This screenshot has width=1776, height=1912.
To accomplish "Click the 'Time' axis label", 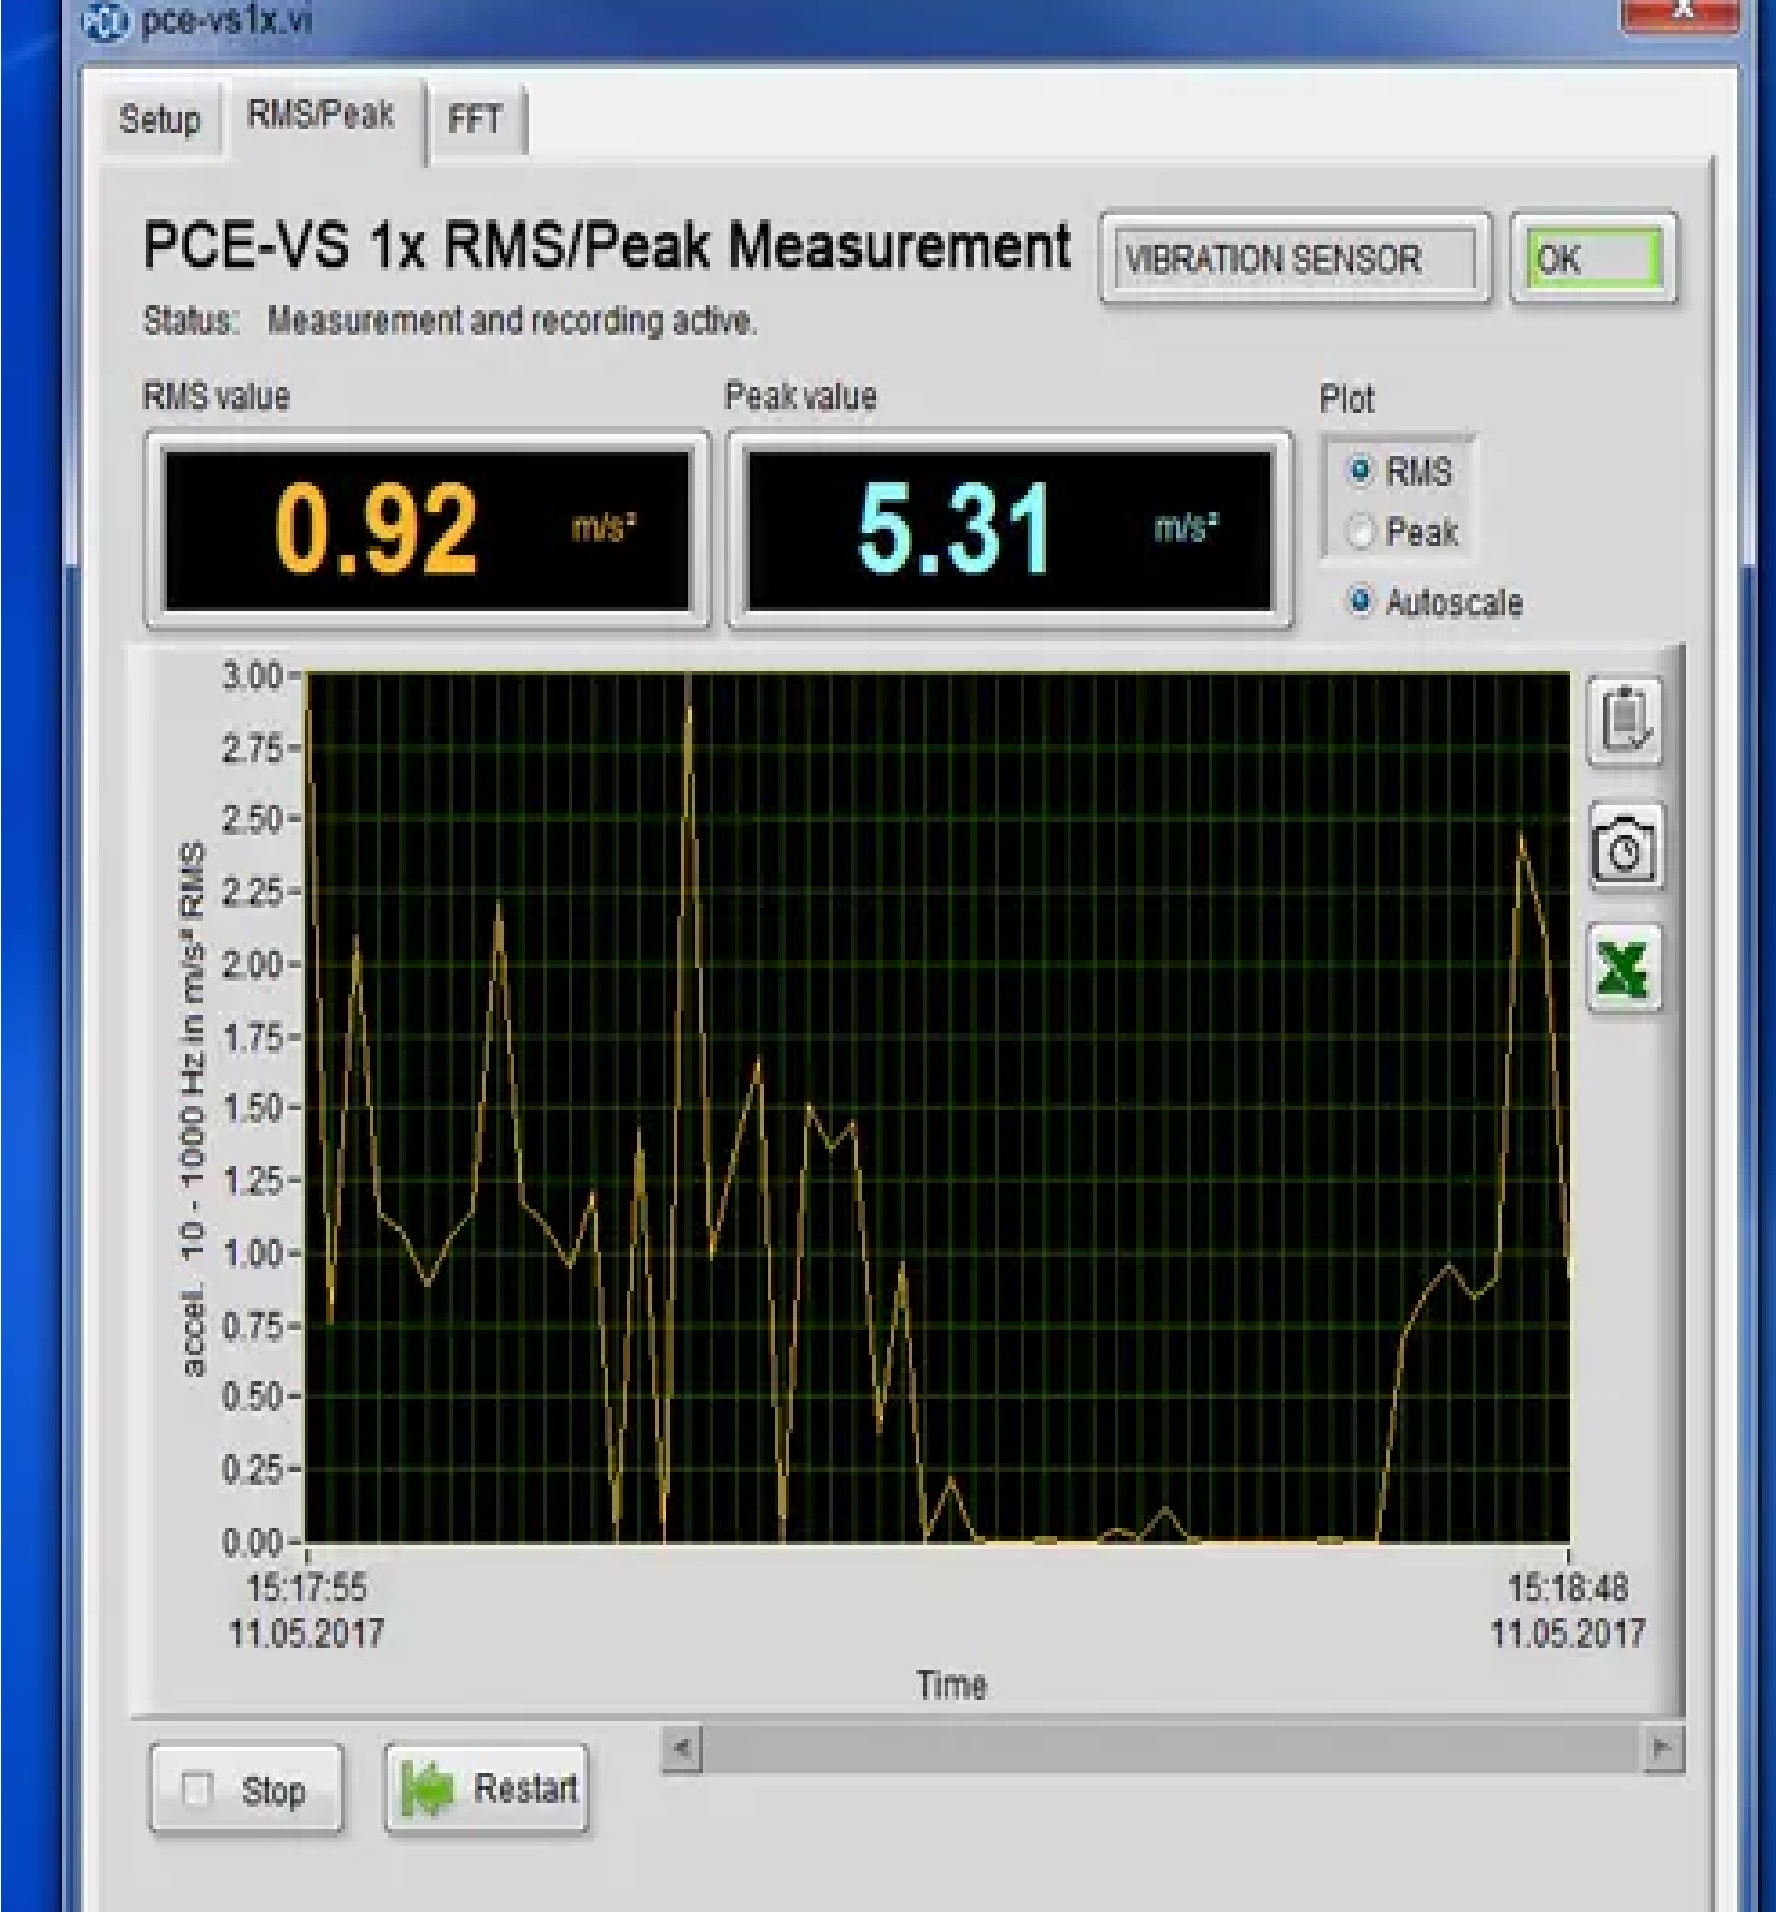I will tap(952, 1686).
